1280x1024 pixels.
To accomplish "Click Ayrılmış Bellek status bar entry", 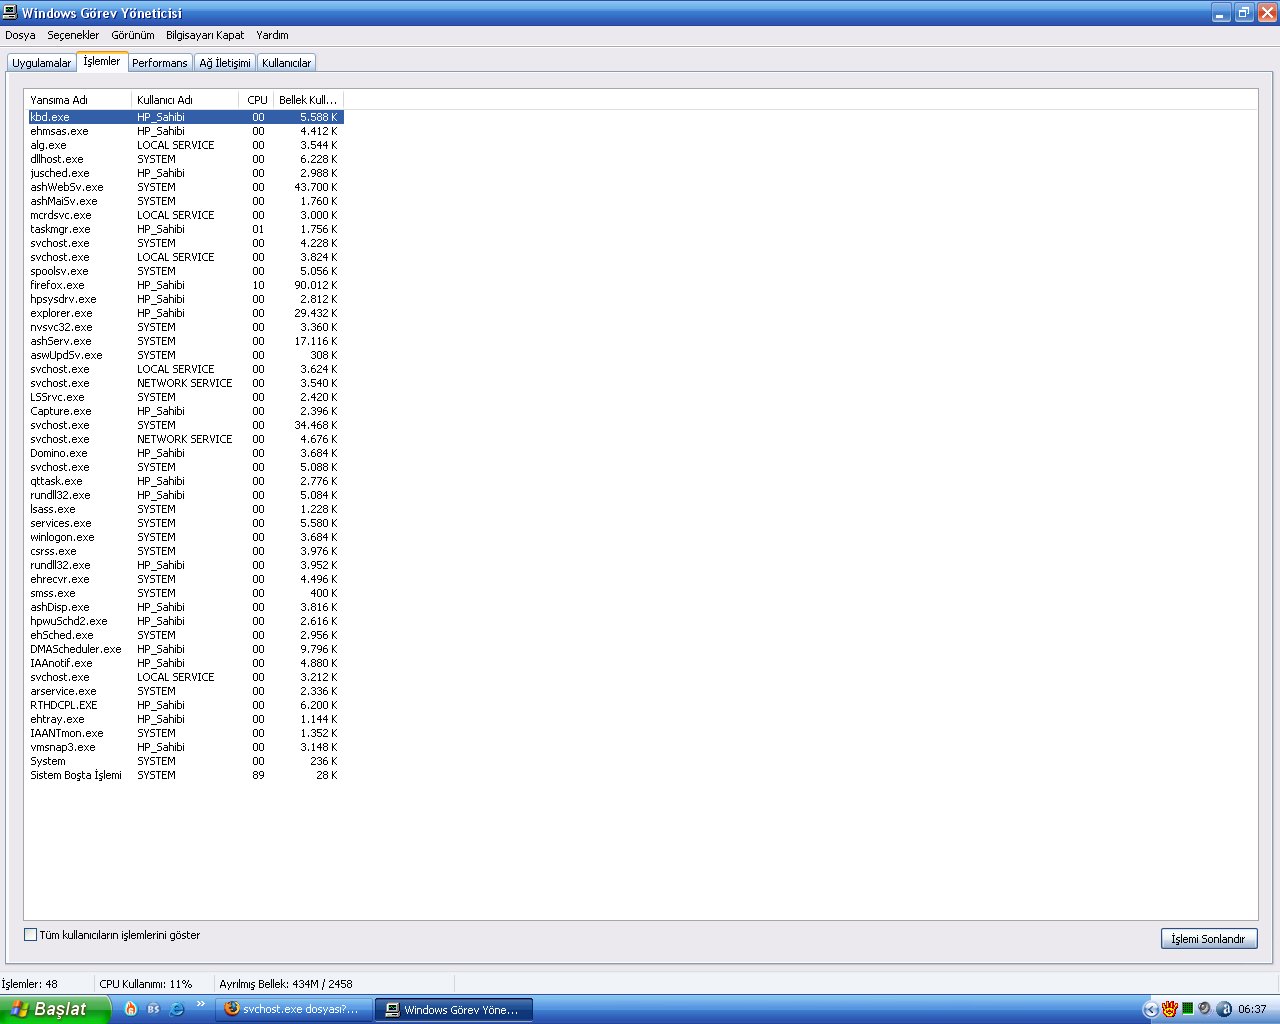I will [286, 984].
